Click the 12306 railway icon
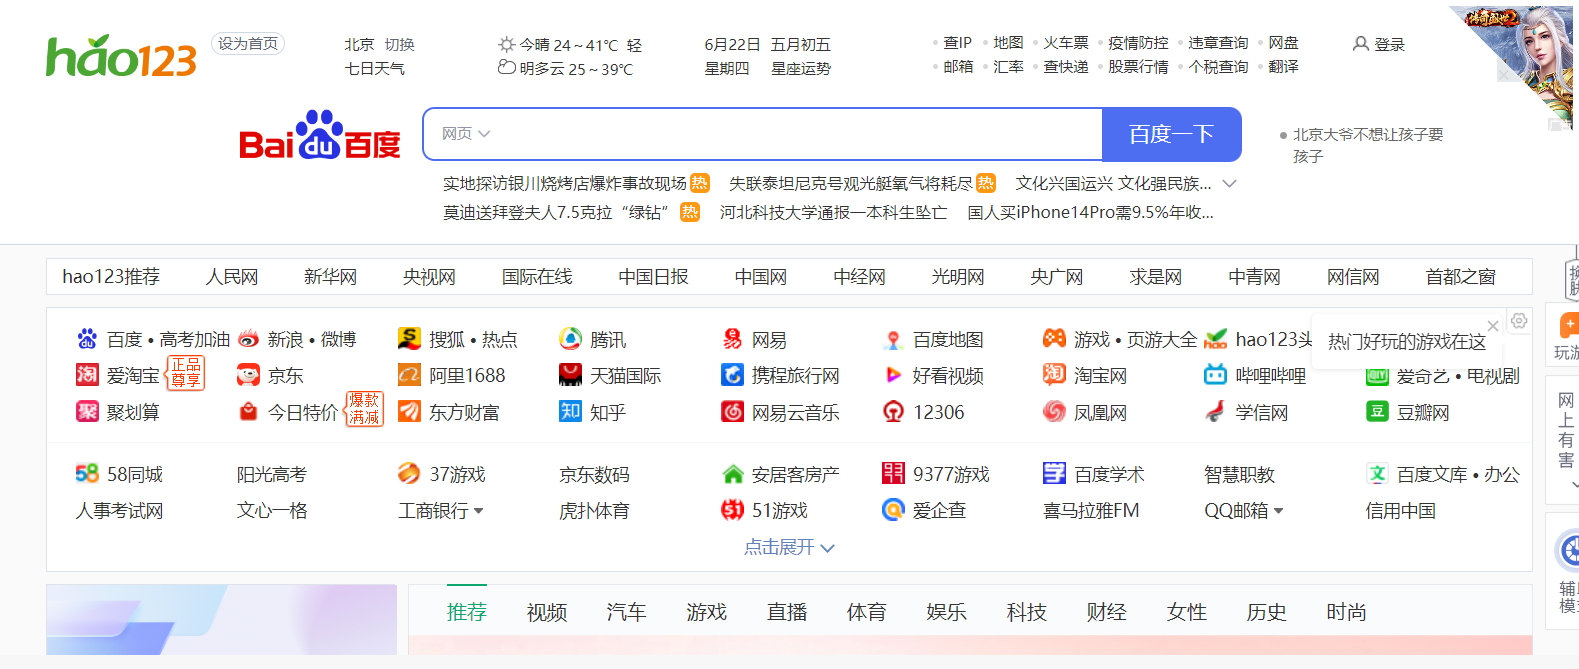Screen dimensions: 1579x669 [893, 411]
